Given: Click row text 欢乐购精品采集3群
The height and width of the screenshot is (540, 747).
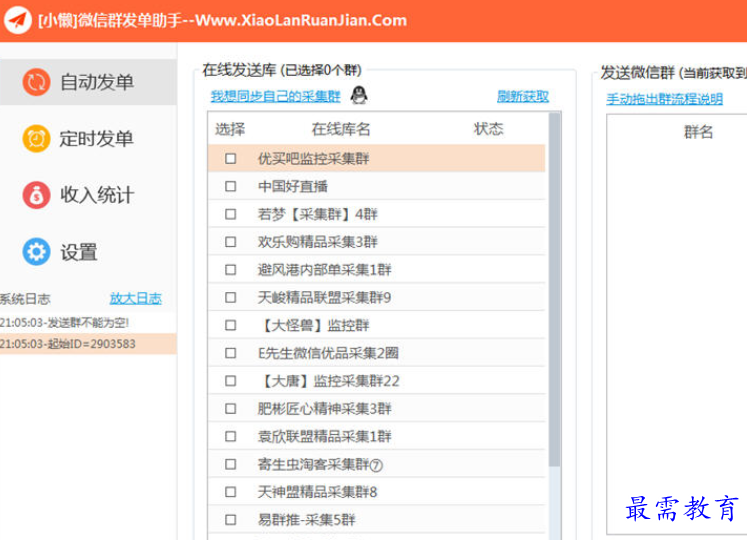Looking at the screenshot, I should pyautogui.click(x=317, y=242).
